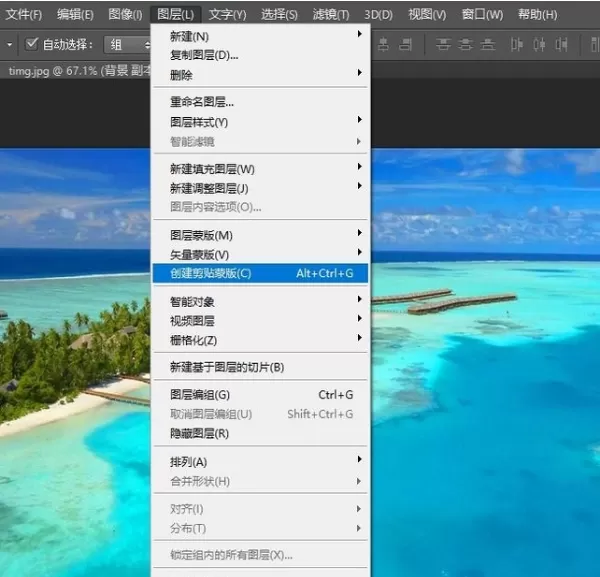
Task: Expand the 新建(N) submenu
Action: tap(261, 36)
